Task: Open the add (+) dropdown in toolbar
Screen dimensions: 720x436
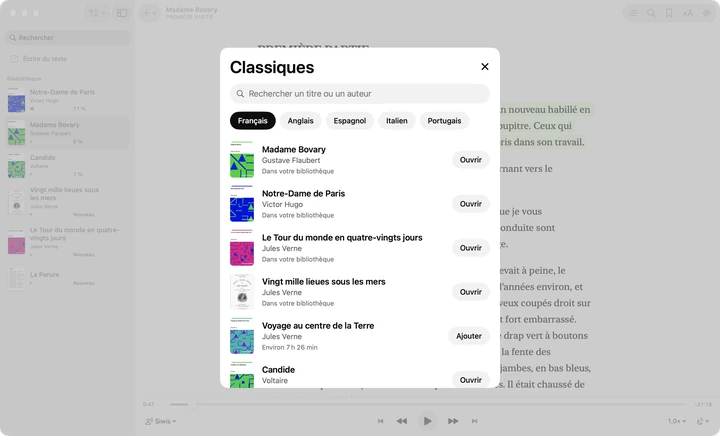Action: (x=149, y=13)
